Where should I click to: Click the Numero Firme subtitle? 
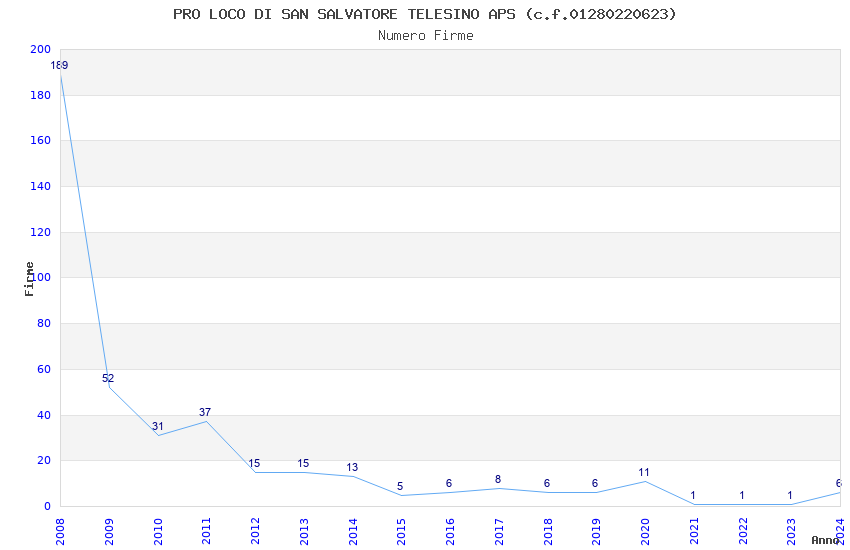click(x=425, y=36)
